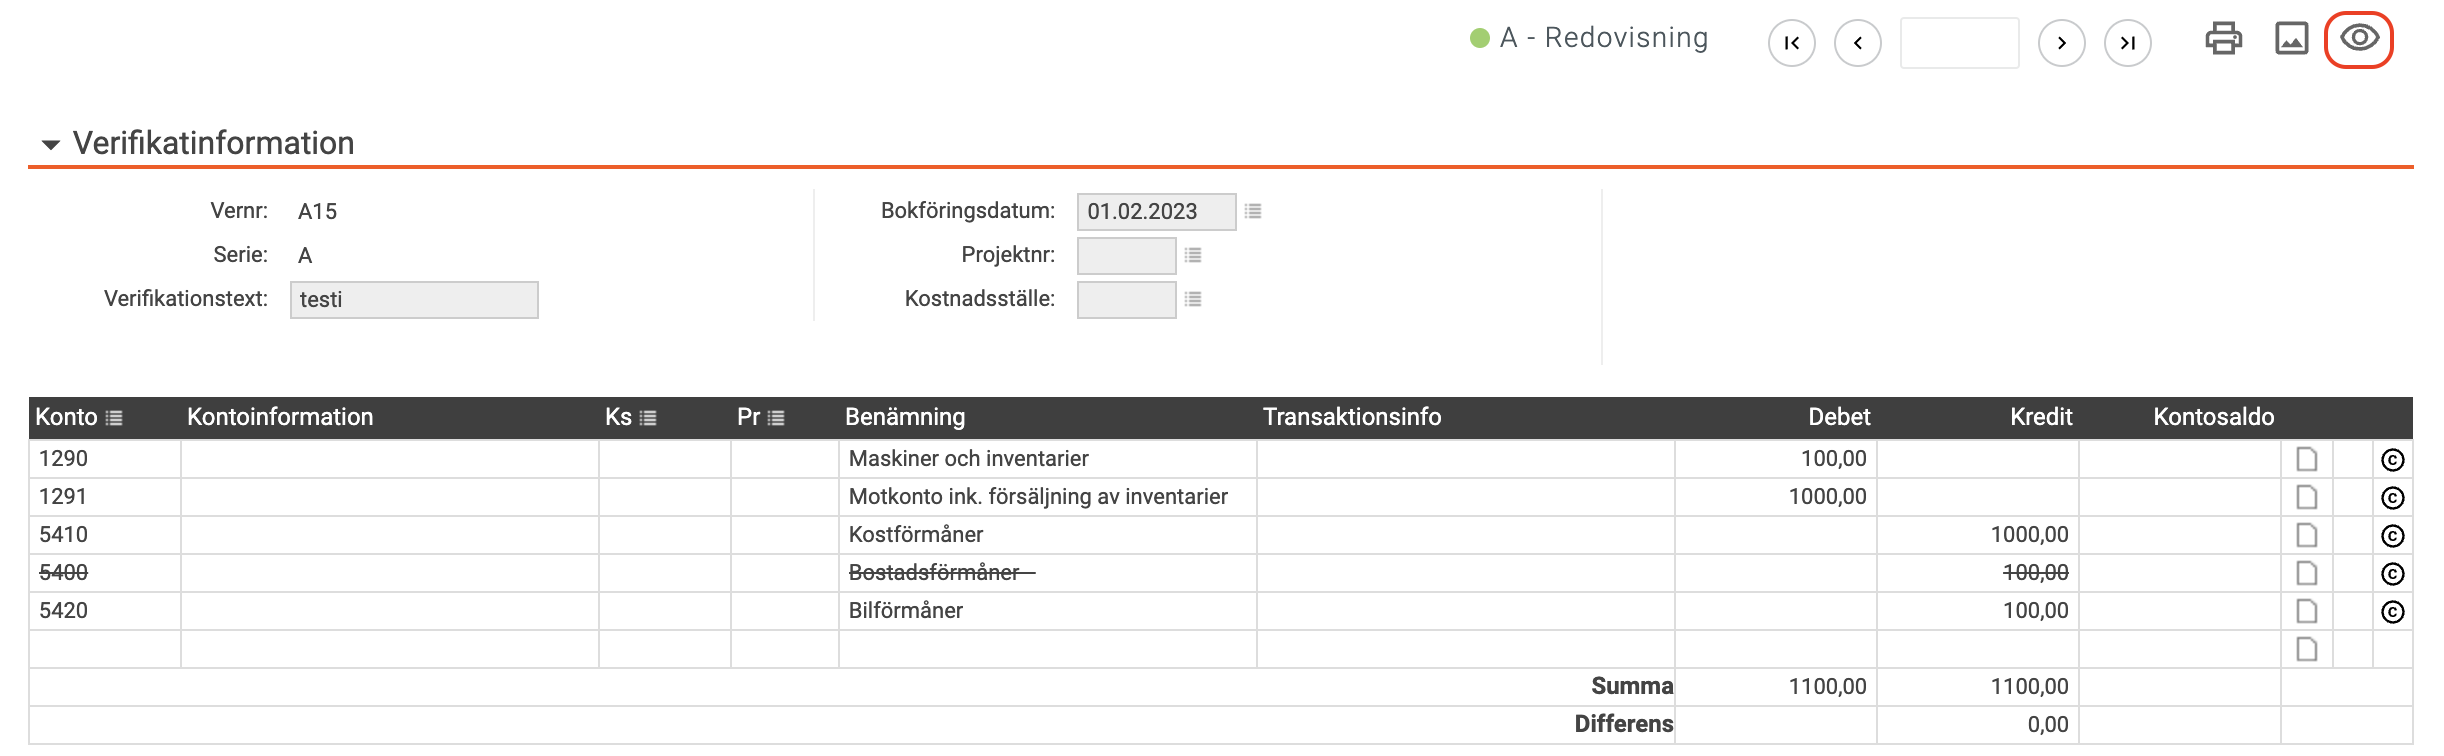Toggle the eye preview icon

point(2359,39)
